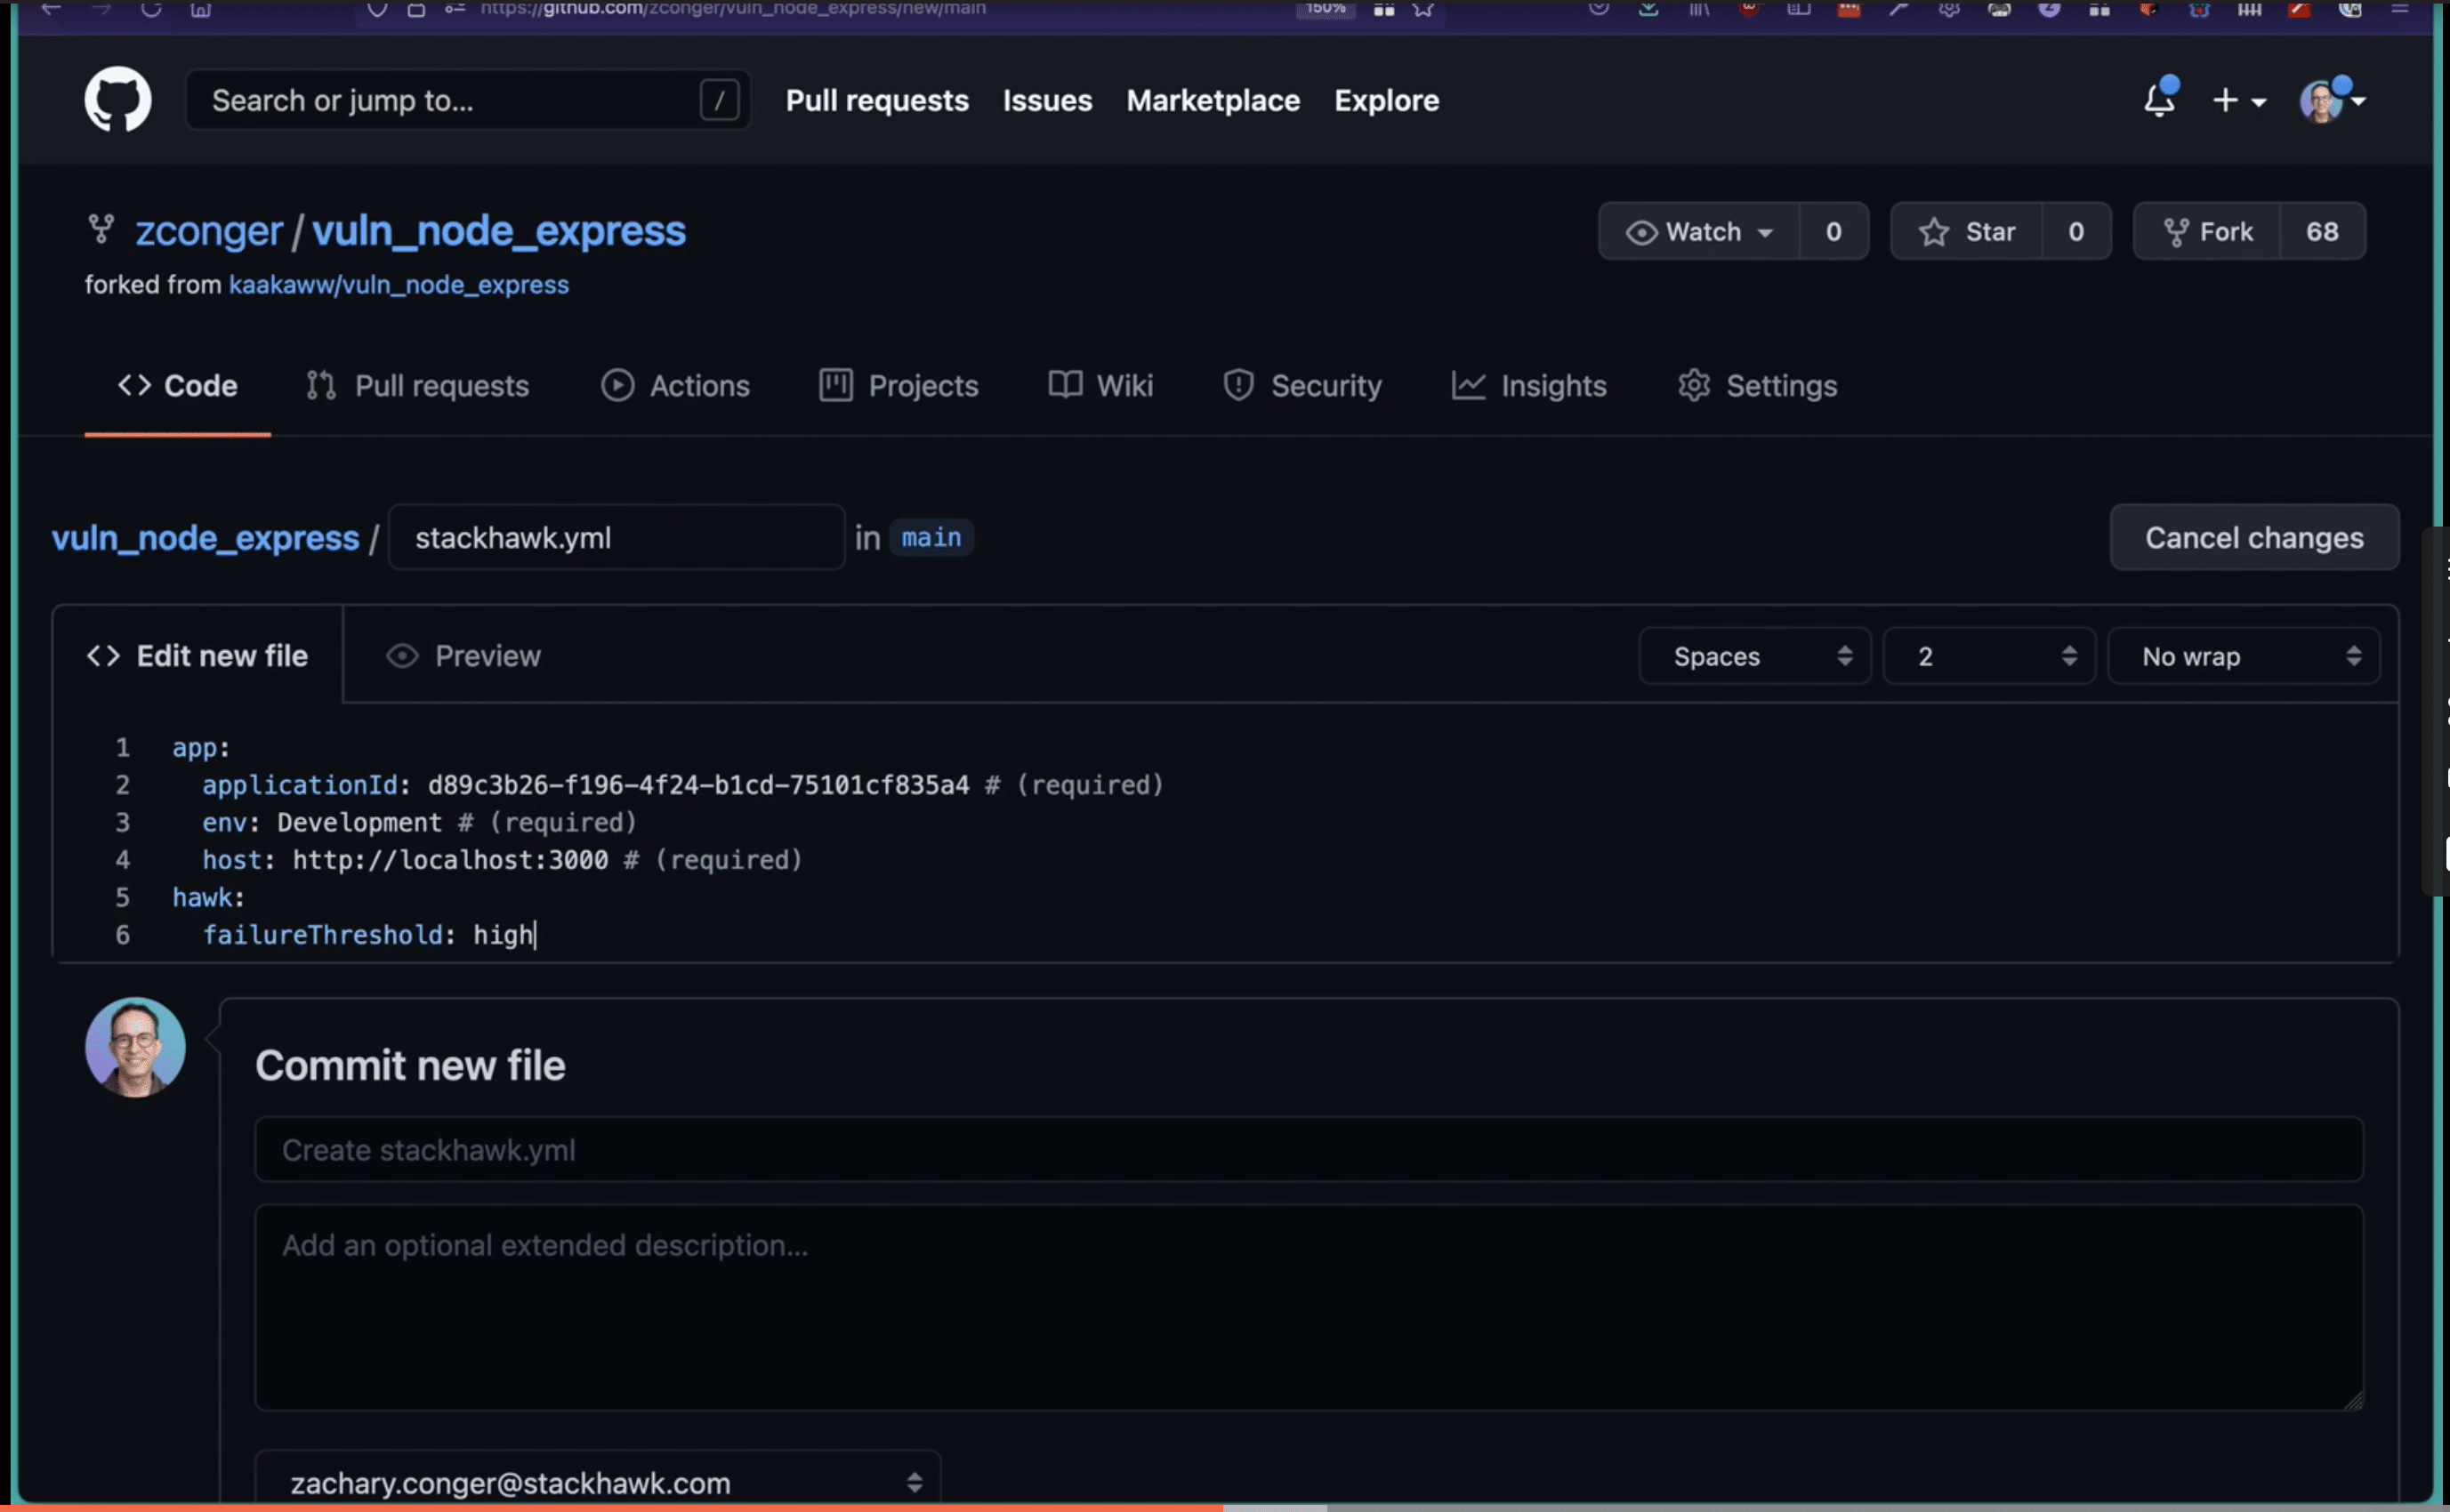Click the browser address bar URL
2450x1512 pixels.
click(733, 9)
